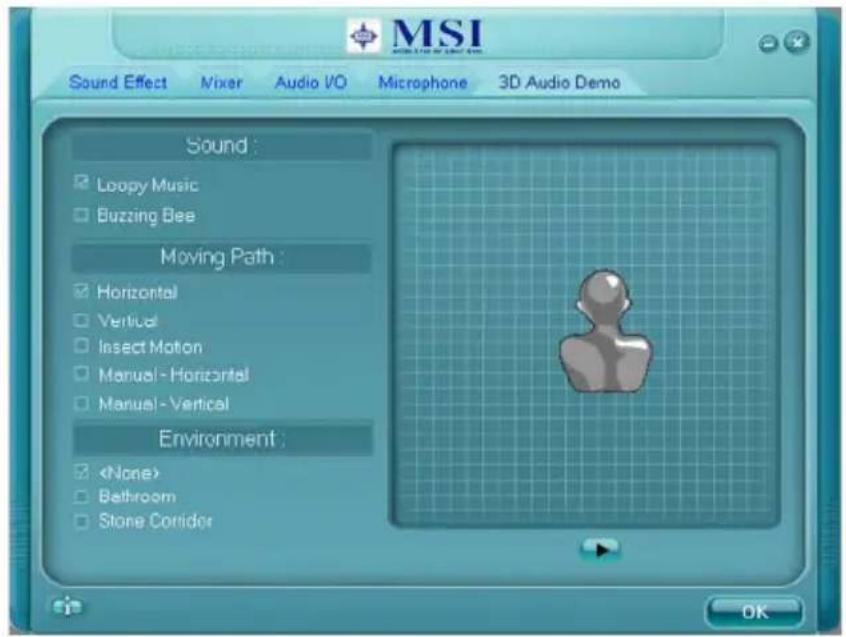Open the Microphone tab
Screen dimensions: 846x637
(x=423, y=83)
